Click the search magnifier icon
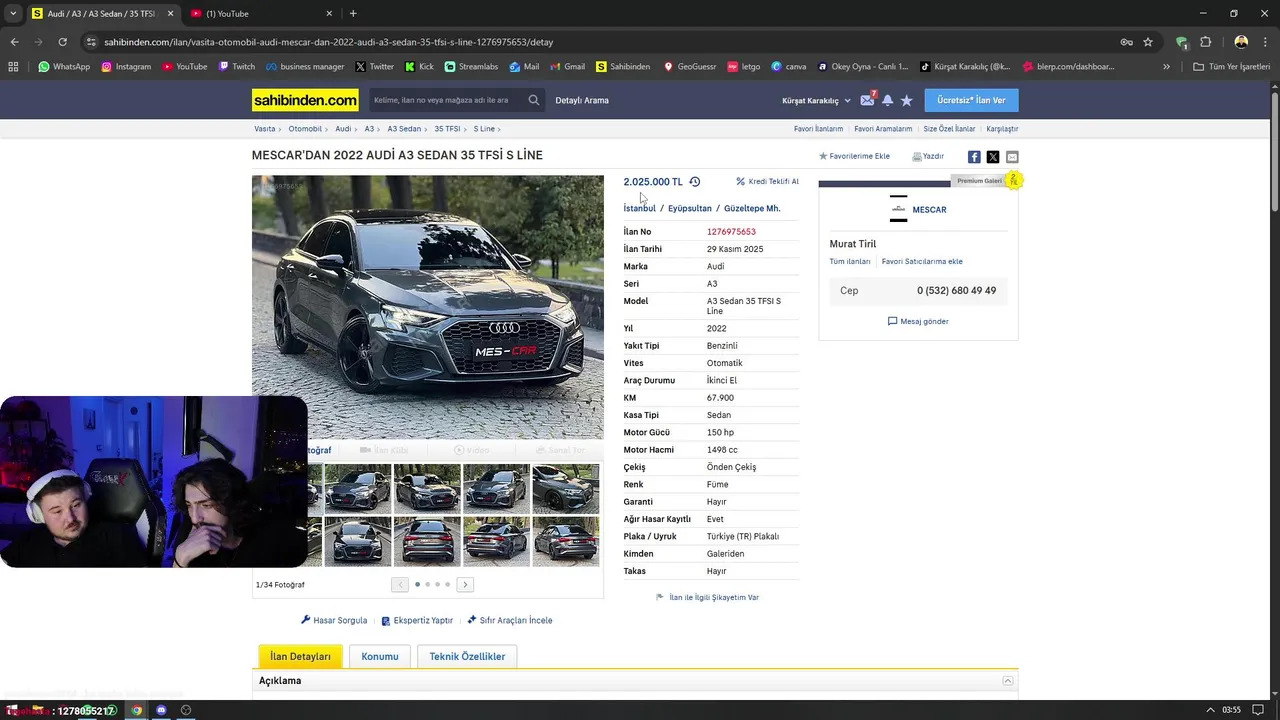The width and height of the screenshot is (1280, 720). click(x=534, y=100)
